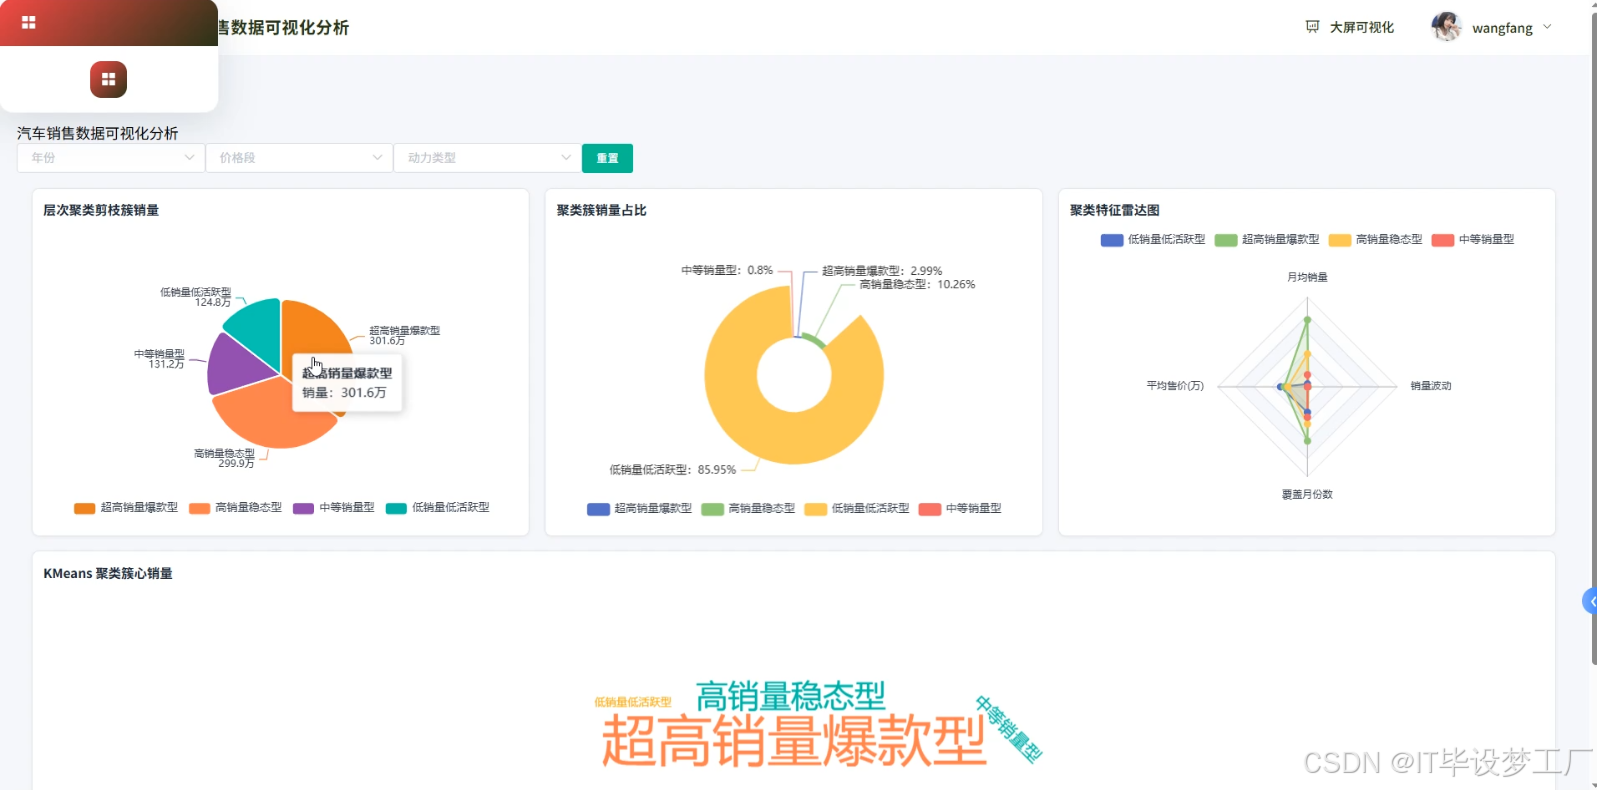This screenshot has width=1597, height=790.
Task: Click 中等销量型: 0.8% donut label
Action: point(727,270)
